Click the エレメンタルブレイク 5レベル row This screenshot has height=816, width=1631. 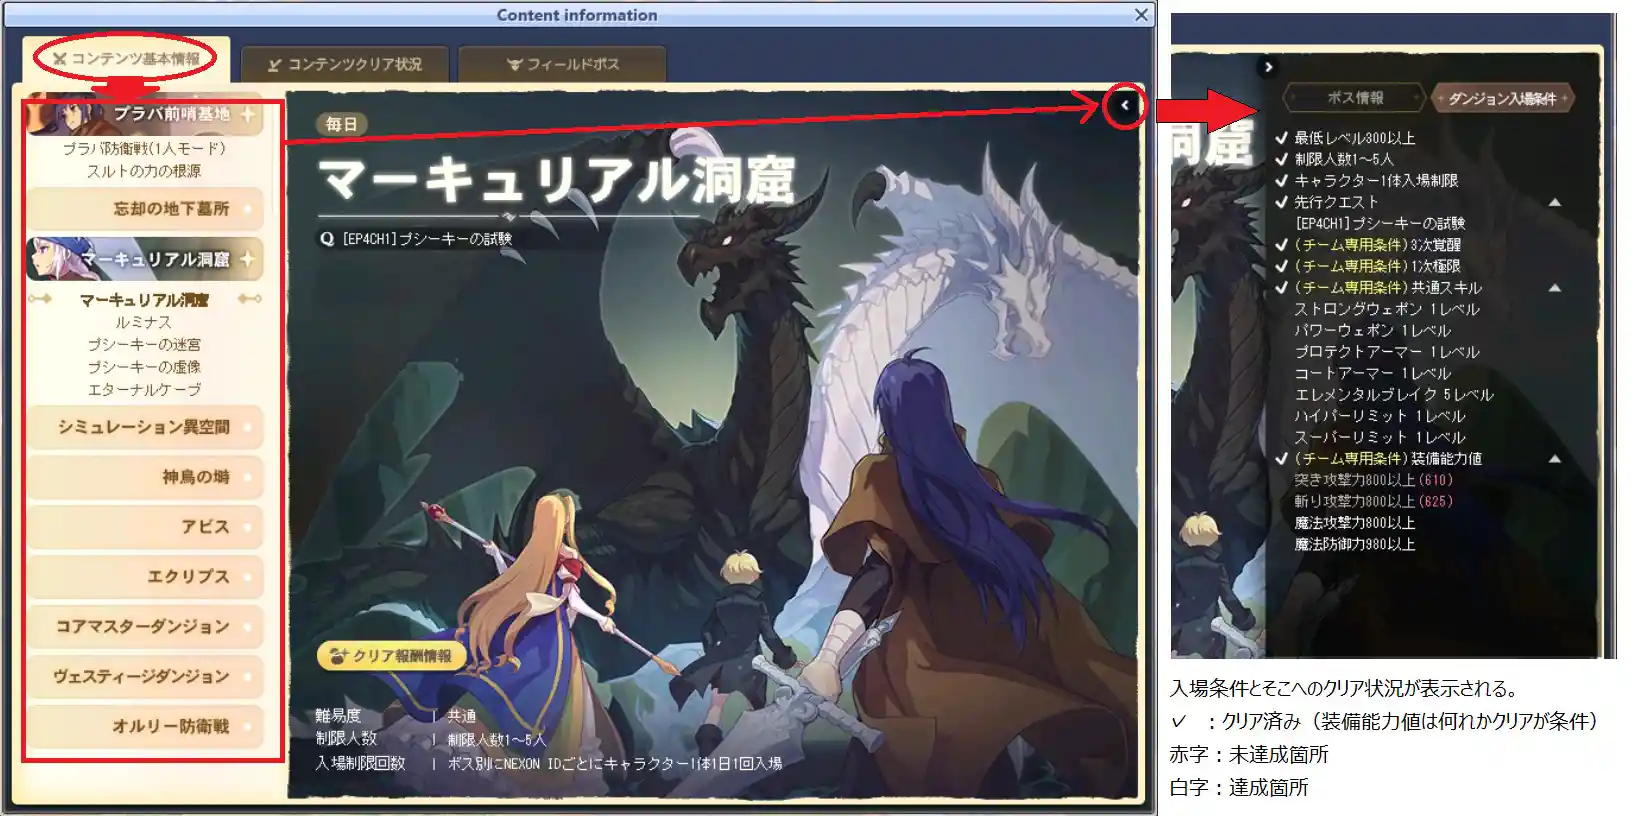[x=1394, y=395]
